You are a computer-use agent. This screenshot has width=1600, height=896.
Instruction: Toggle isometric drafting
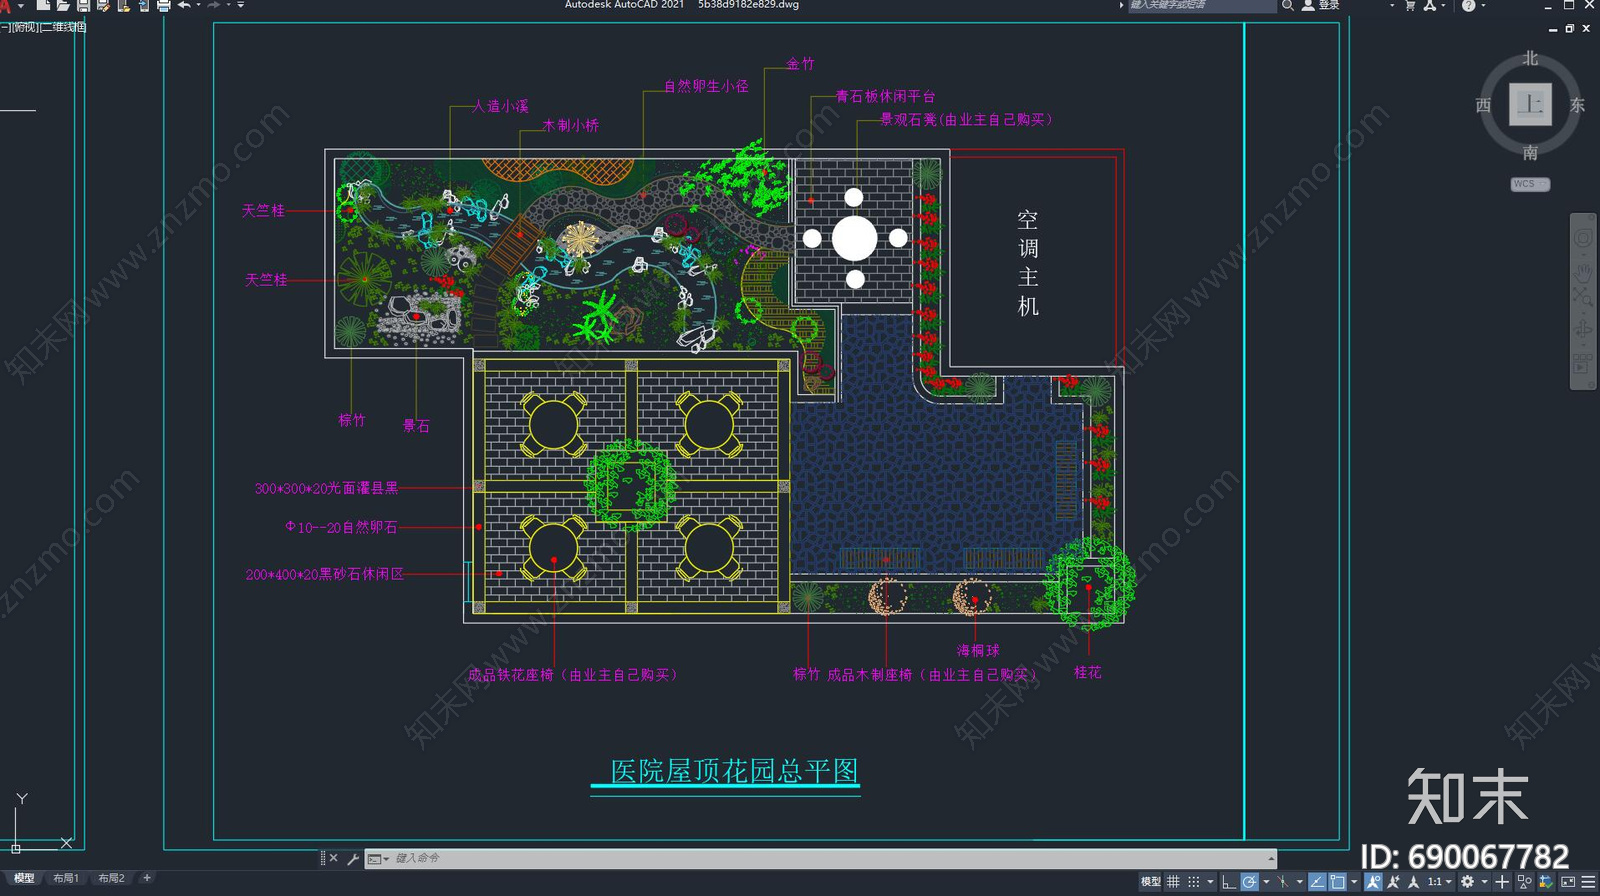[1283, 881]
